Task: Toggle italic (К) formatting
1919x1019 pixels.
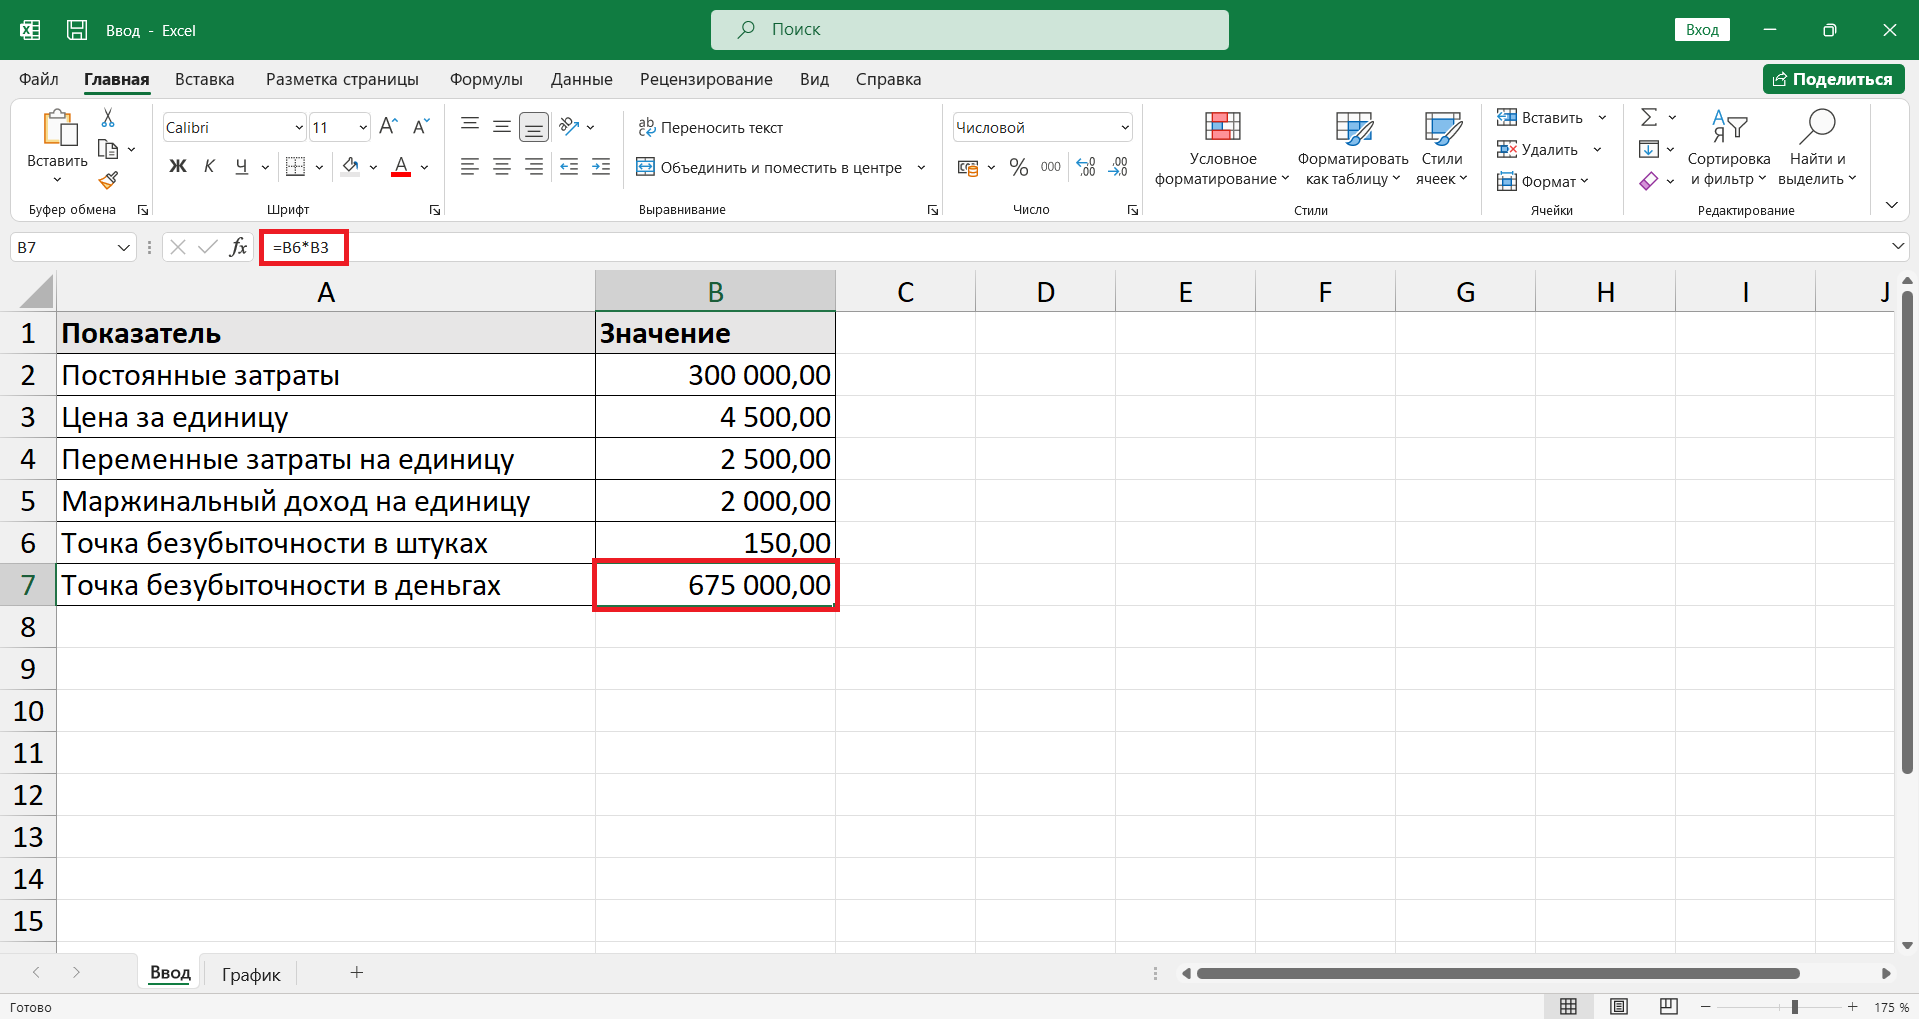Action: (209, 167)
